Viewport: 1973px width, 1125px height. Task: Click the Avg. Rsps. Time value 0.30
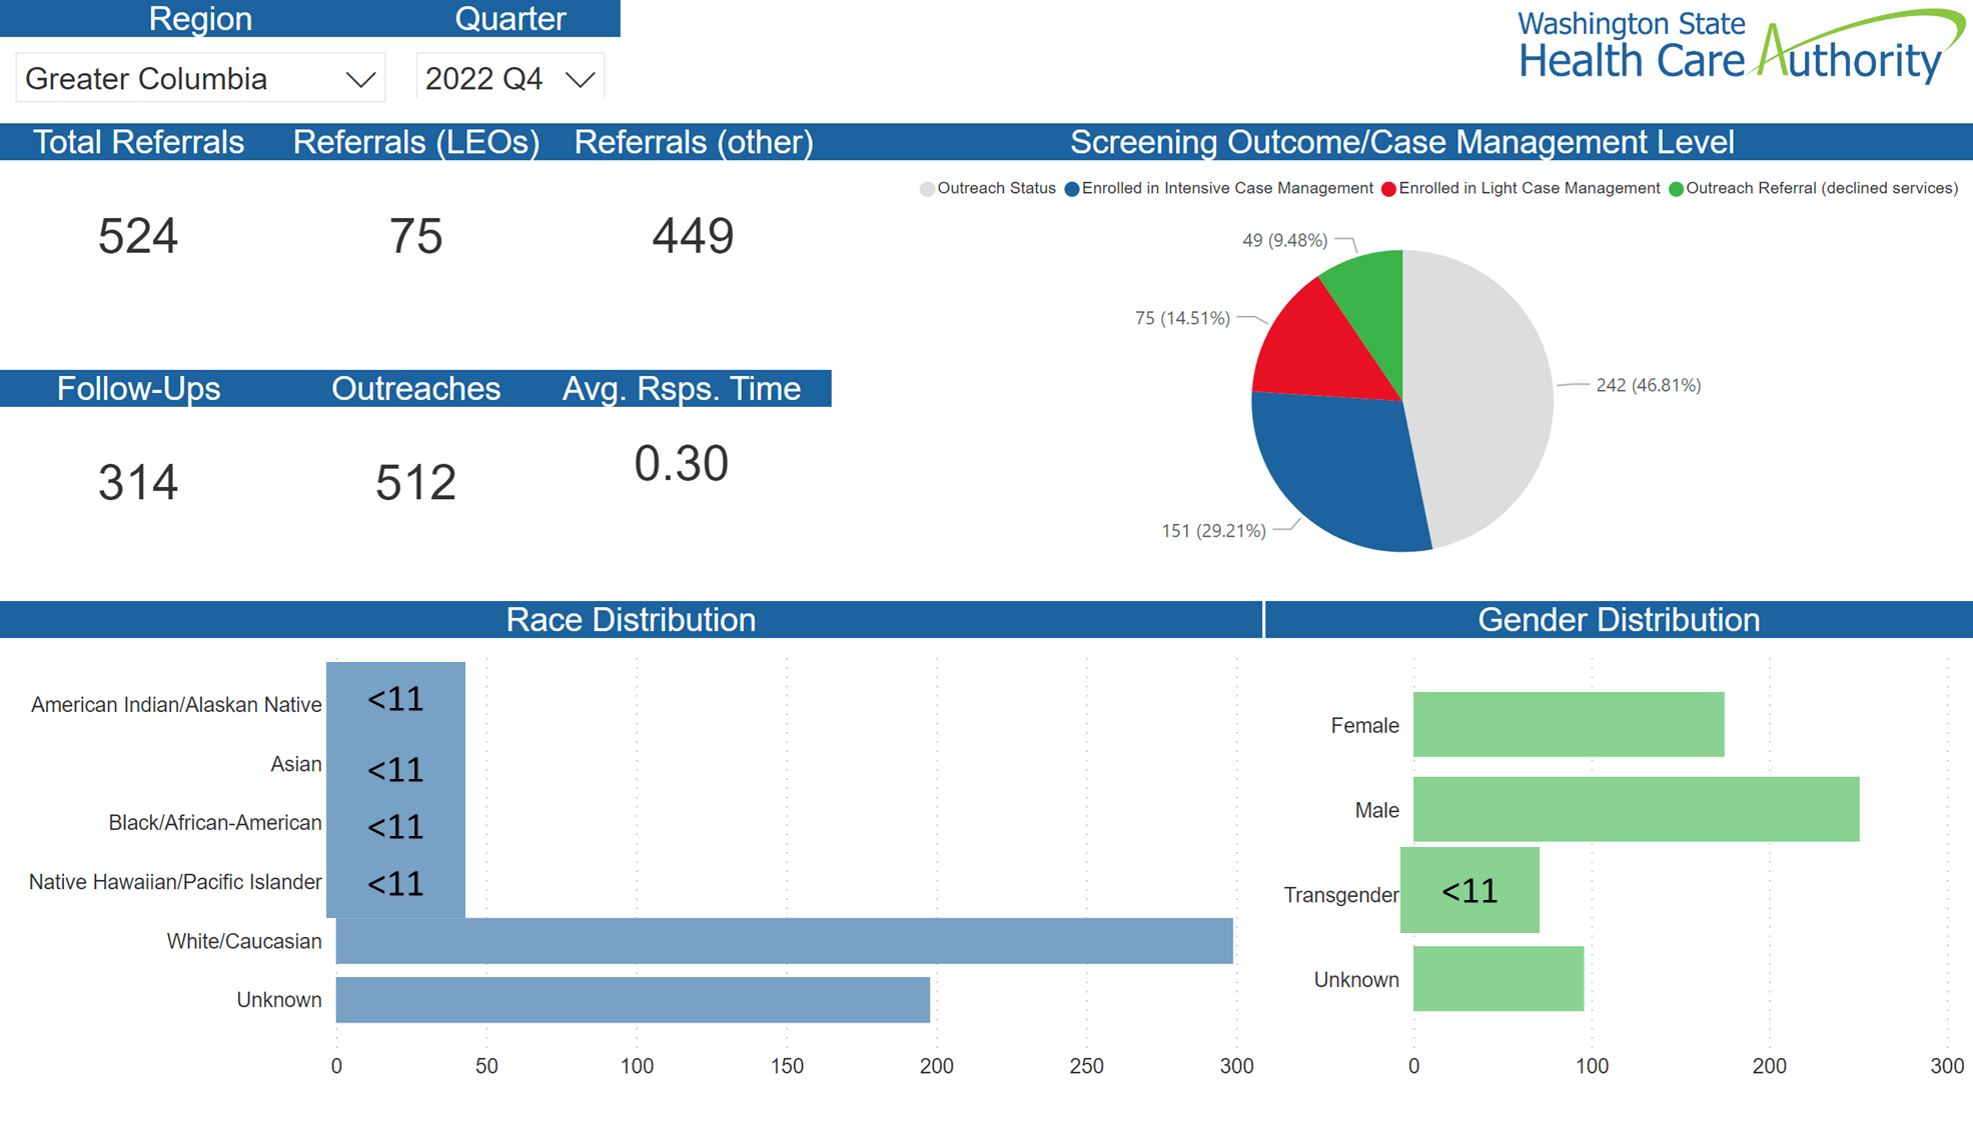pyautogui.click(x=681, y=464)
